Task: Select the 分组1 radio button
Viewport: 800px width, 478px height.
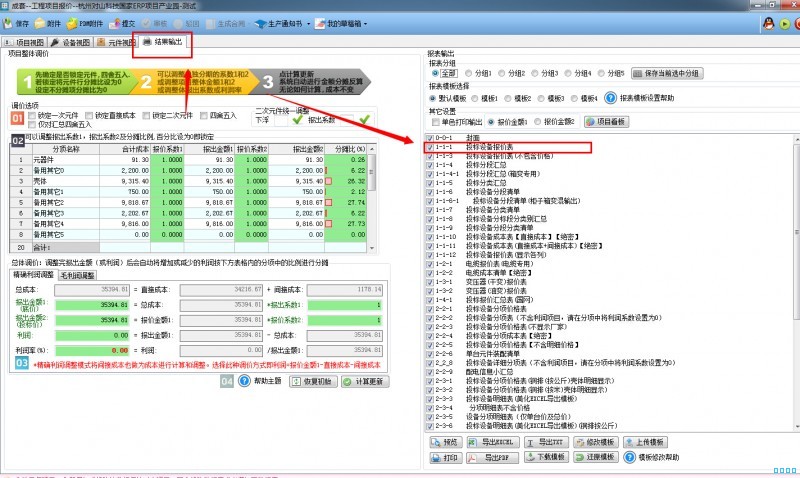Action: point(468,73)
